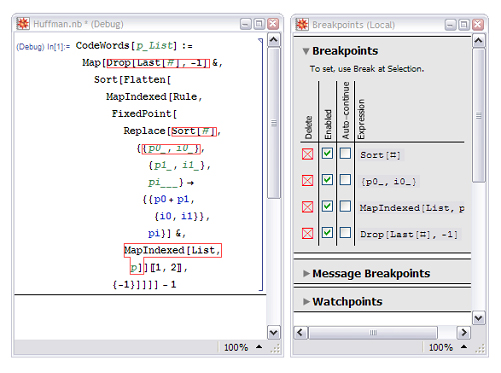Click the up arrow of the Huffman.nb scrollbar
501x373 pixels.
274,40
